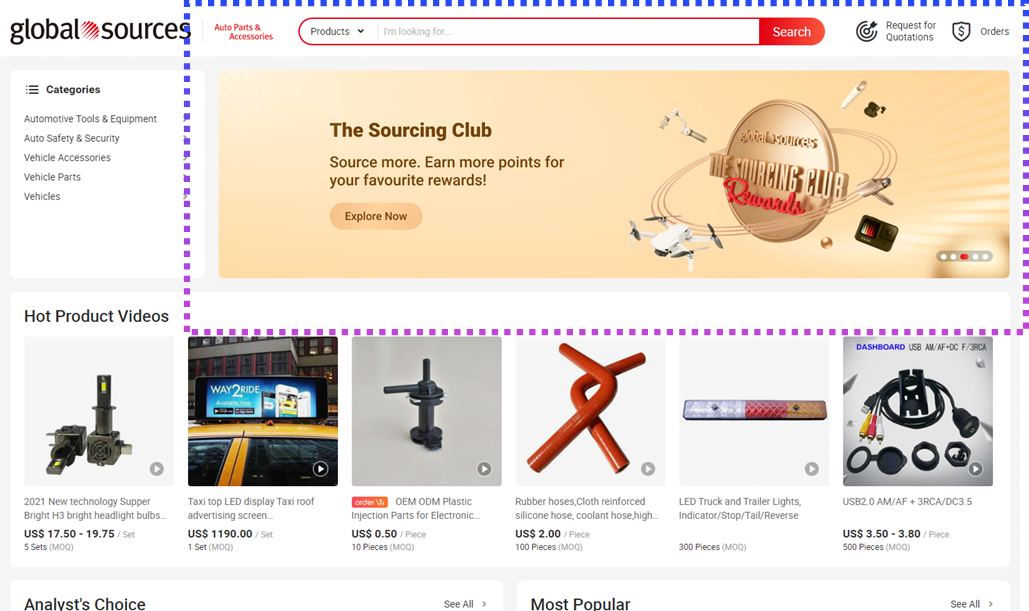
Task: Click the red Search button
Action: pos(791,32)
